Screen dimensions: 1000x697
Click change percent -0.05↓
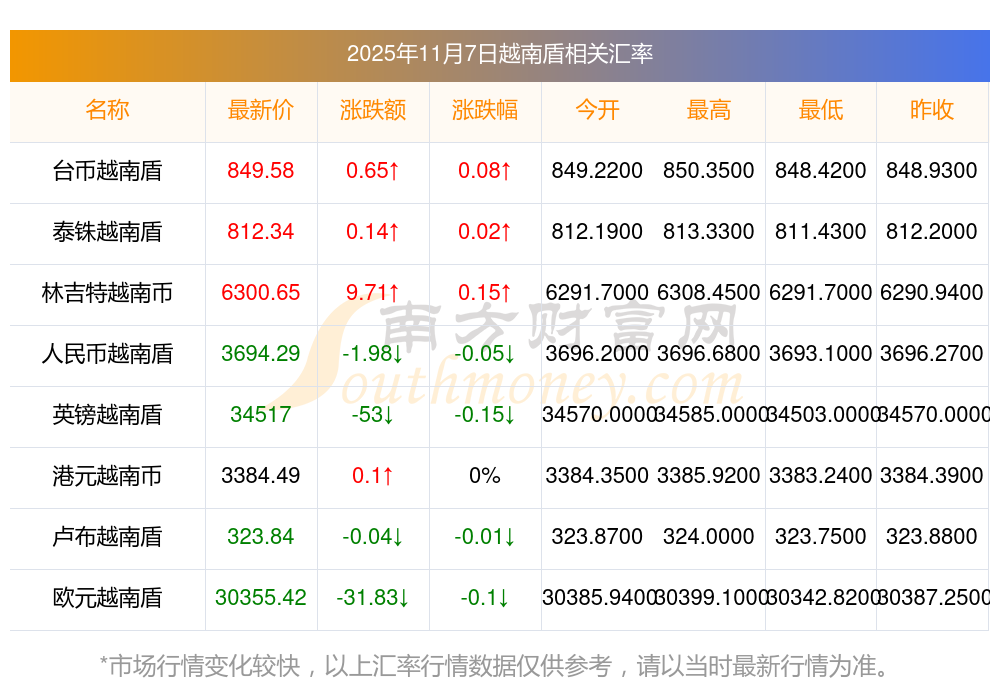[485, 353]
